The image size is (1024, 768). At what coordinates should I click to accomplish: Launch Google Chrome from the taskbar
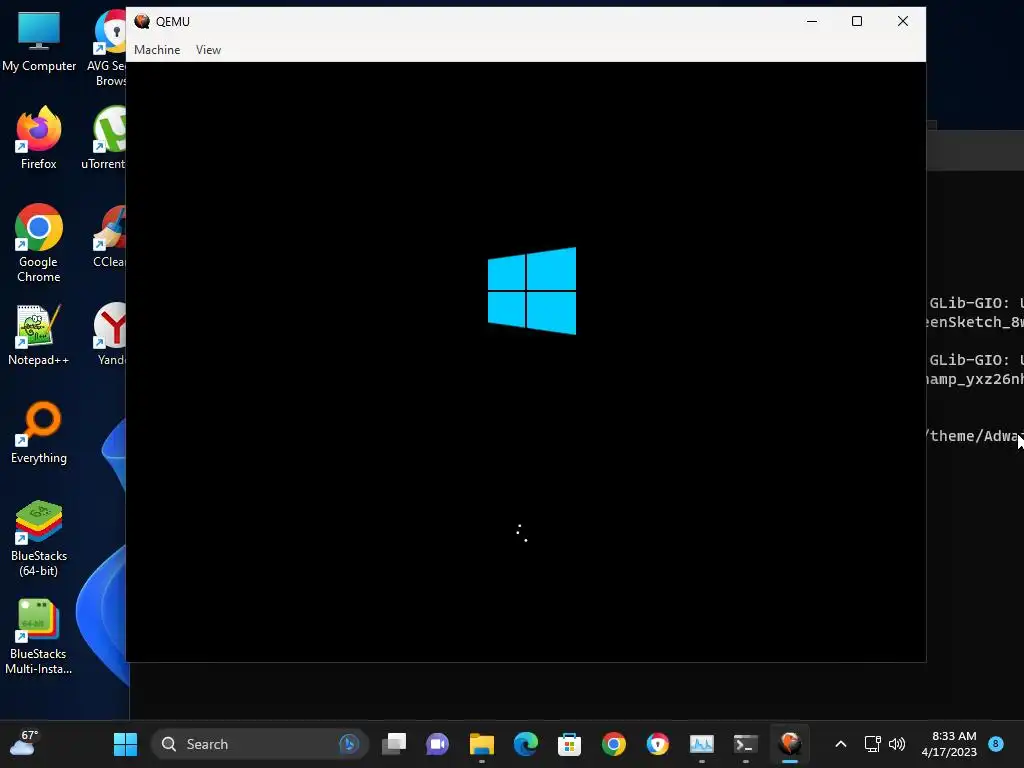[613, 744]
